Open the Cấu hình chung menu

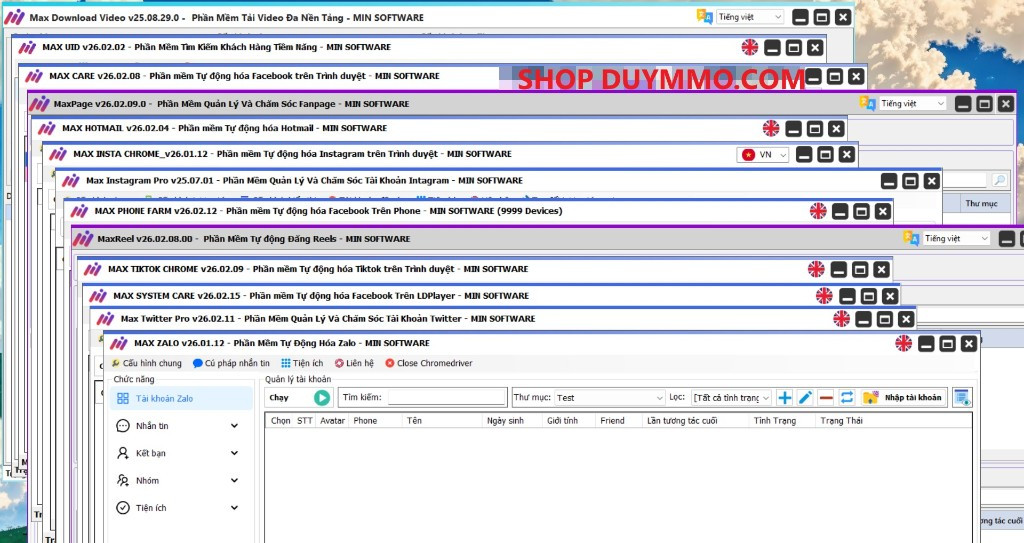click(x=146, y=363)
